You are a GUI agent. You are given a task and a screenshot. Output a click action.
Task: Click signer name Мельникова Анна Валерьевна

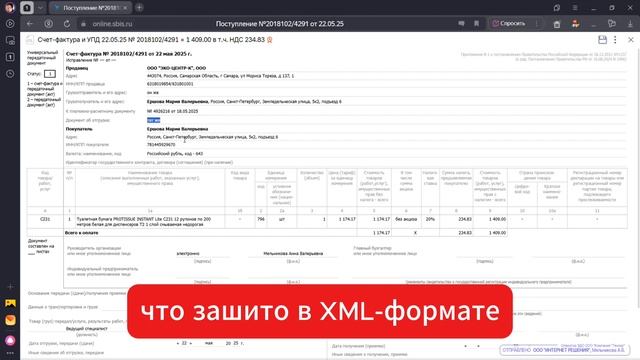pyautogui.click(x=293, y=253)
